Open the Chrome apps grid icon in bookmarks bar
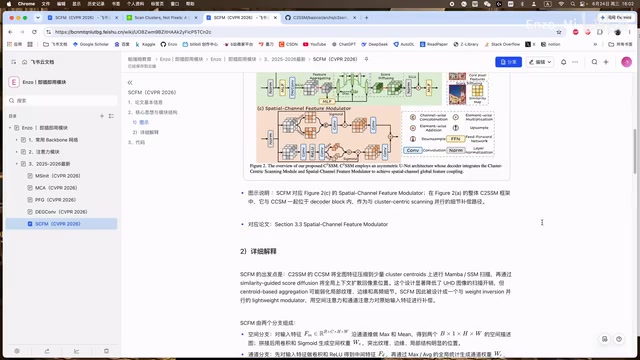 point(30,44)
